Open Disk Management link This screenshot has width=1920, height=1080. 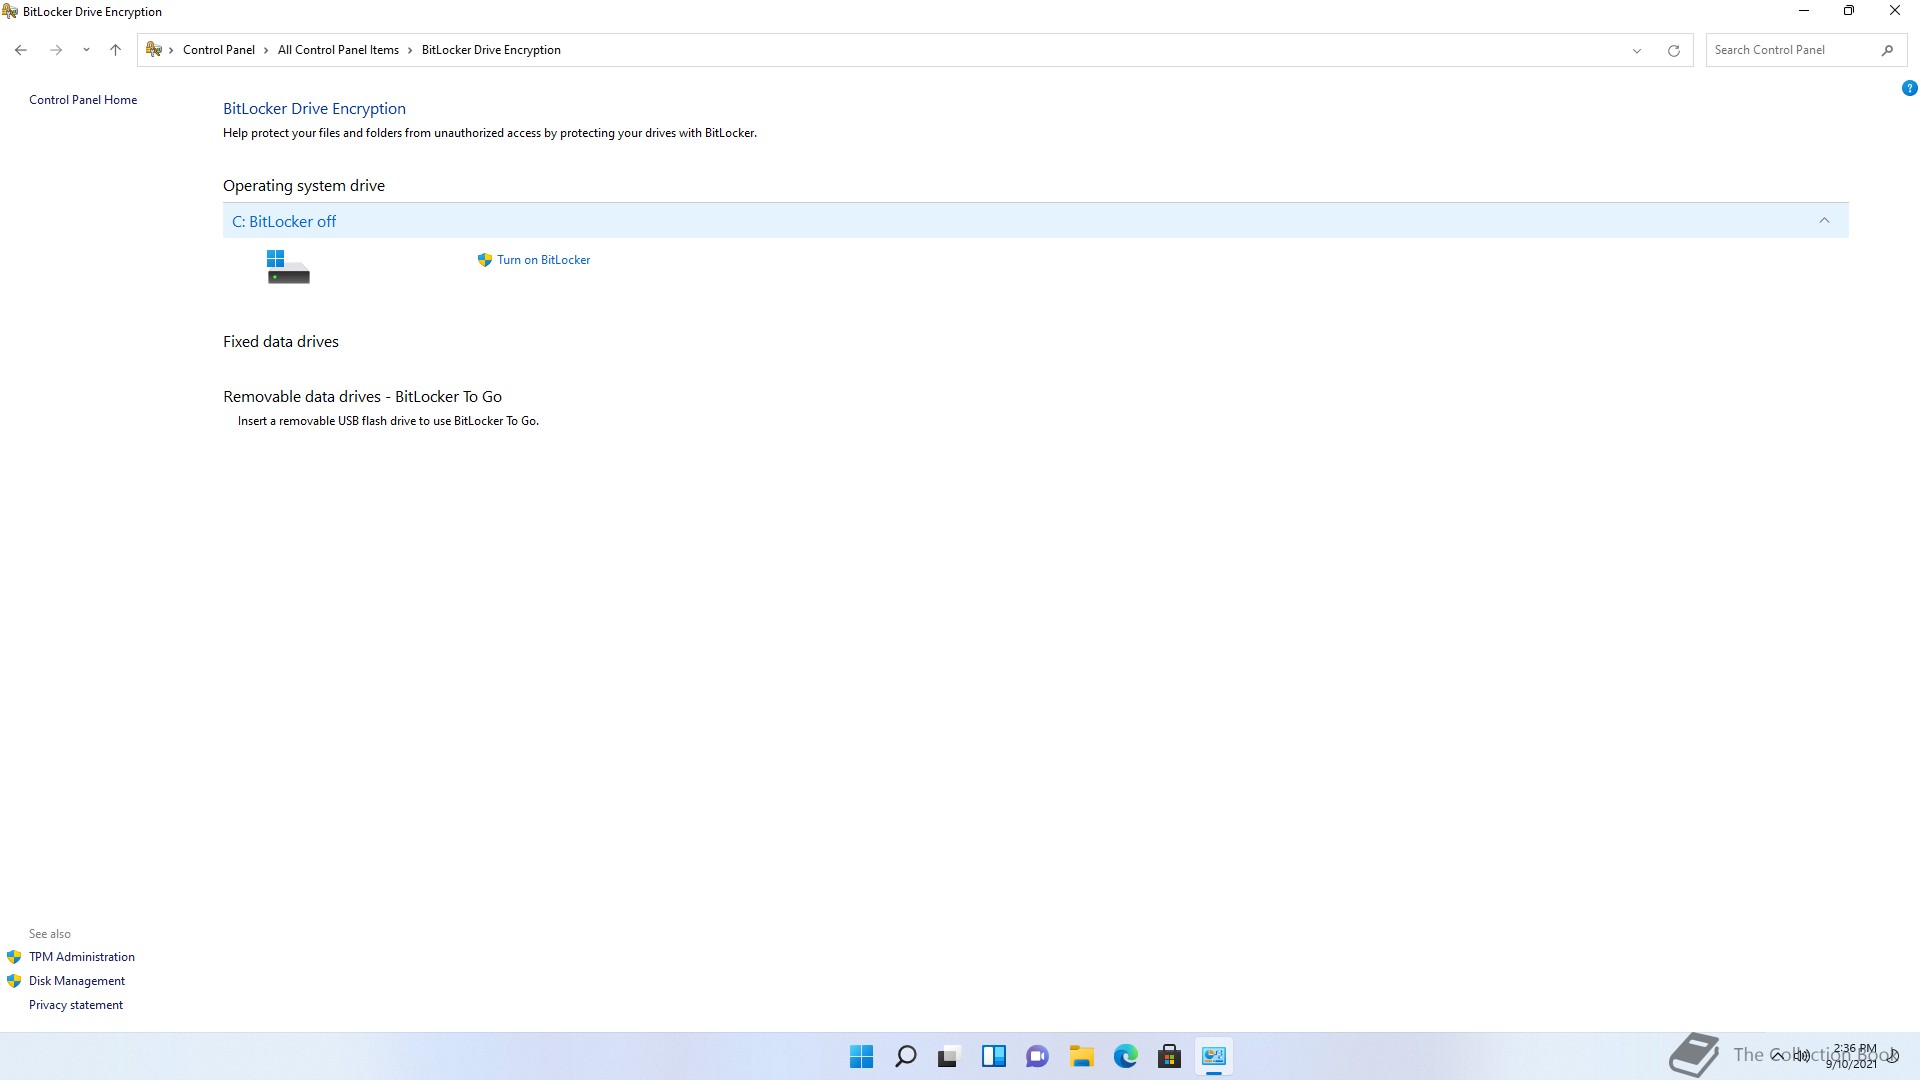click(x=77, y=981)
